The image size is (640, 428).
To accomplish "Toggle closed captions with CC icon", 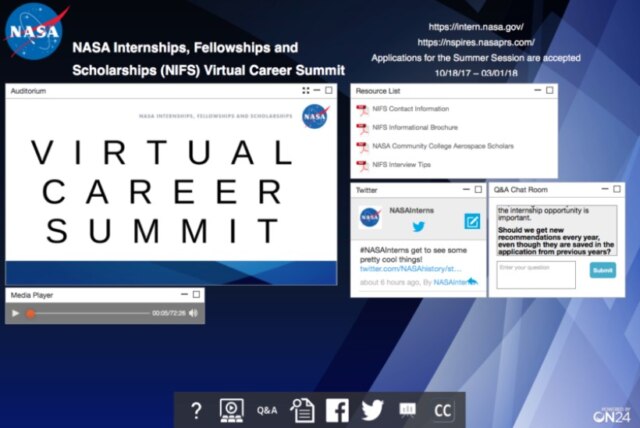I will pyautogui.click(x=443, y=410).
